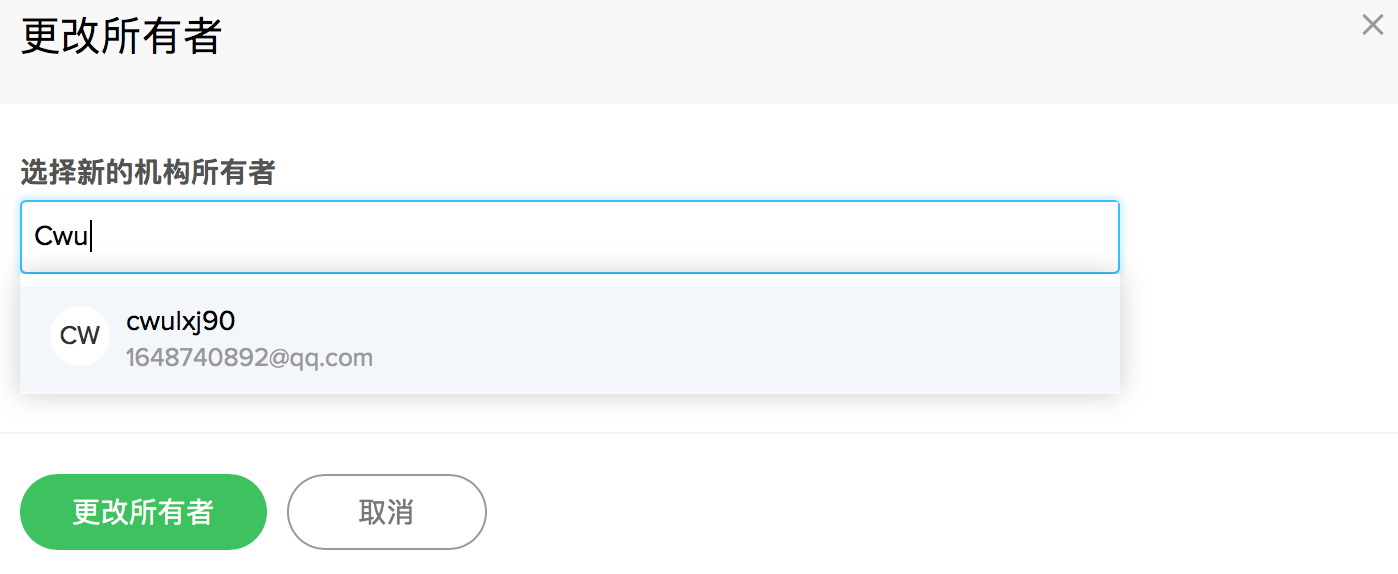1398x574 pixels.
Task: Click the 更改所有者 dialog title
Action: tap(121, 38)
